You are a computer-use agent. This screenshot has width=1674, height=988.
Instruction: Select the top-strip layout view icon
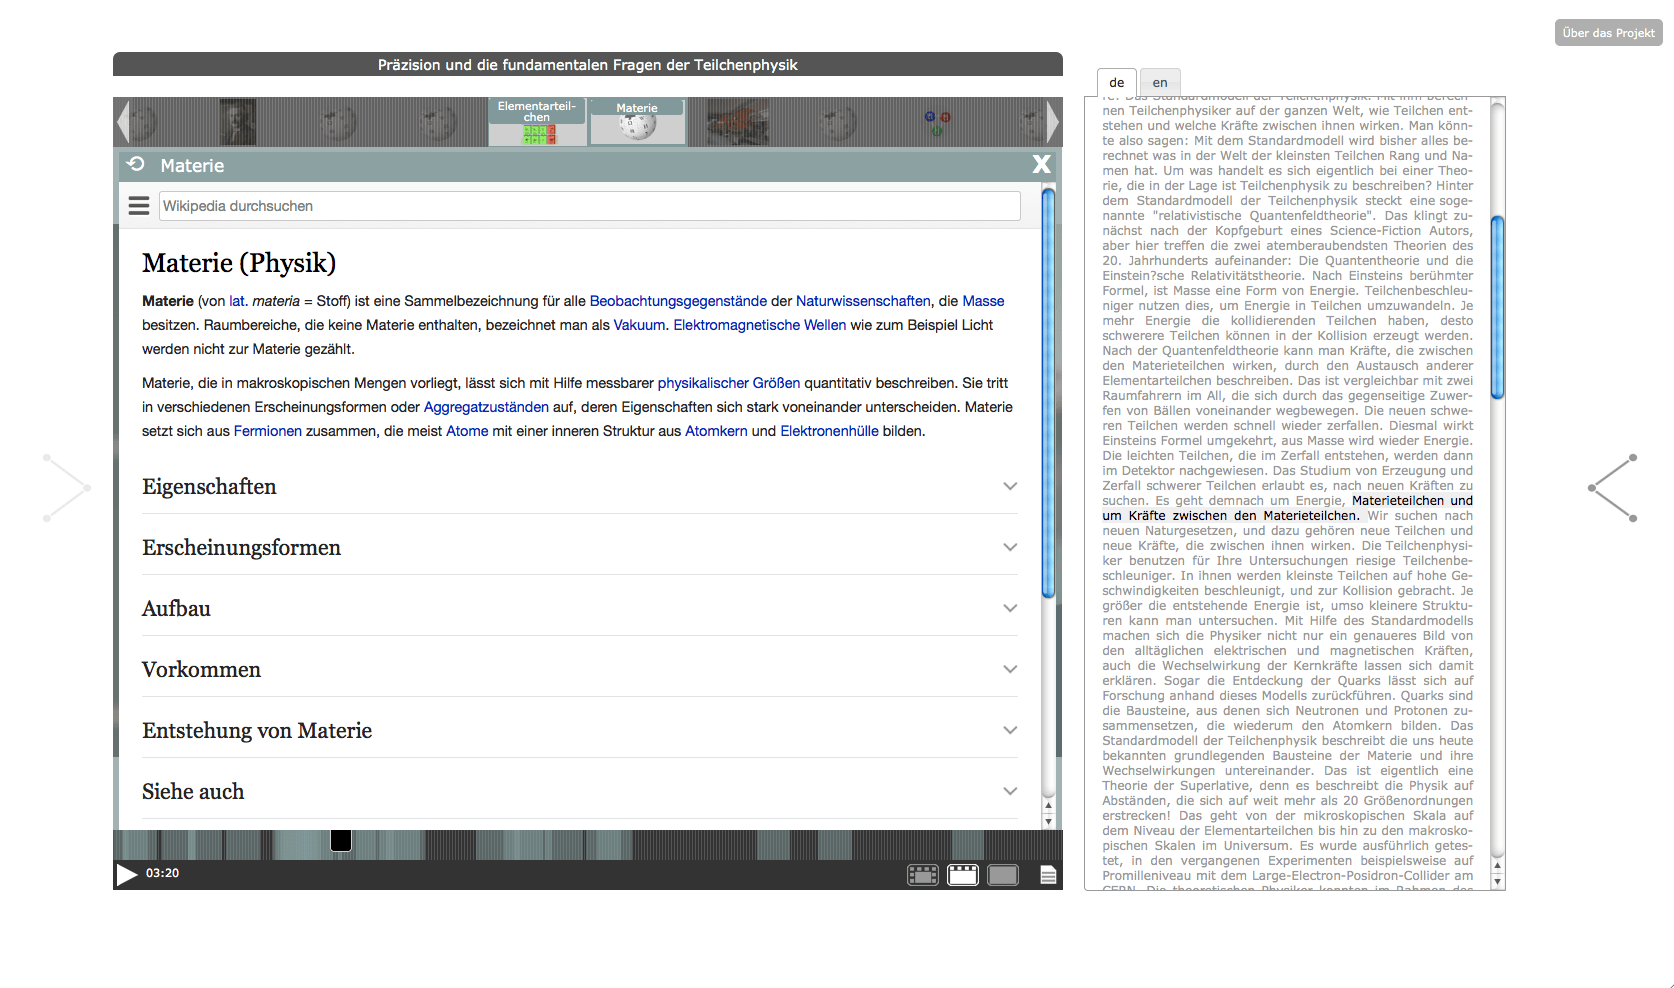coord(962,875)
